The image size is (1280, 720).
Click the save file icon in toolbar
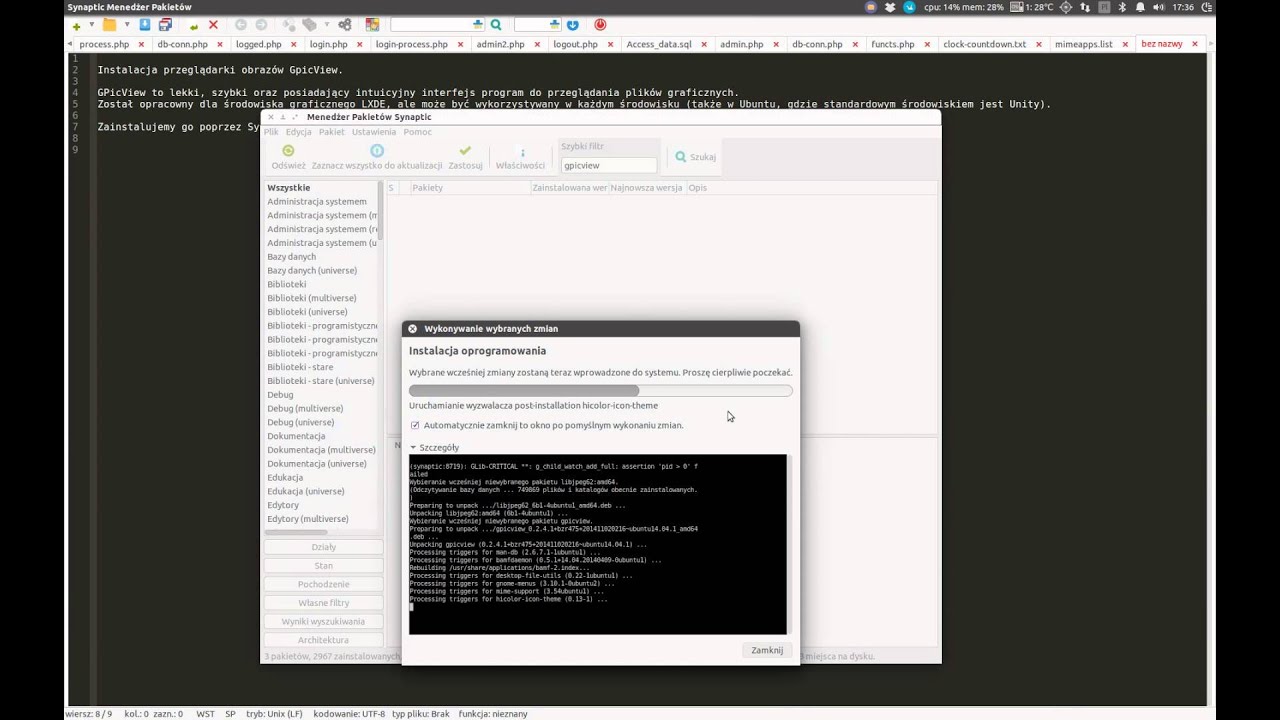(145, 24)
